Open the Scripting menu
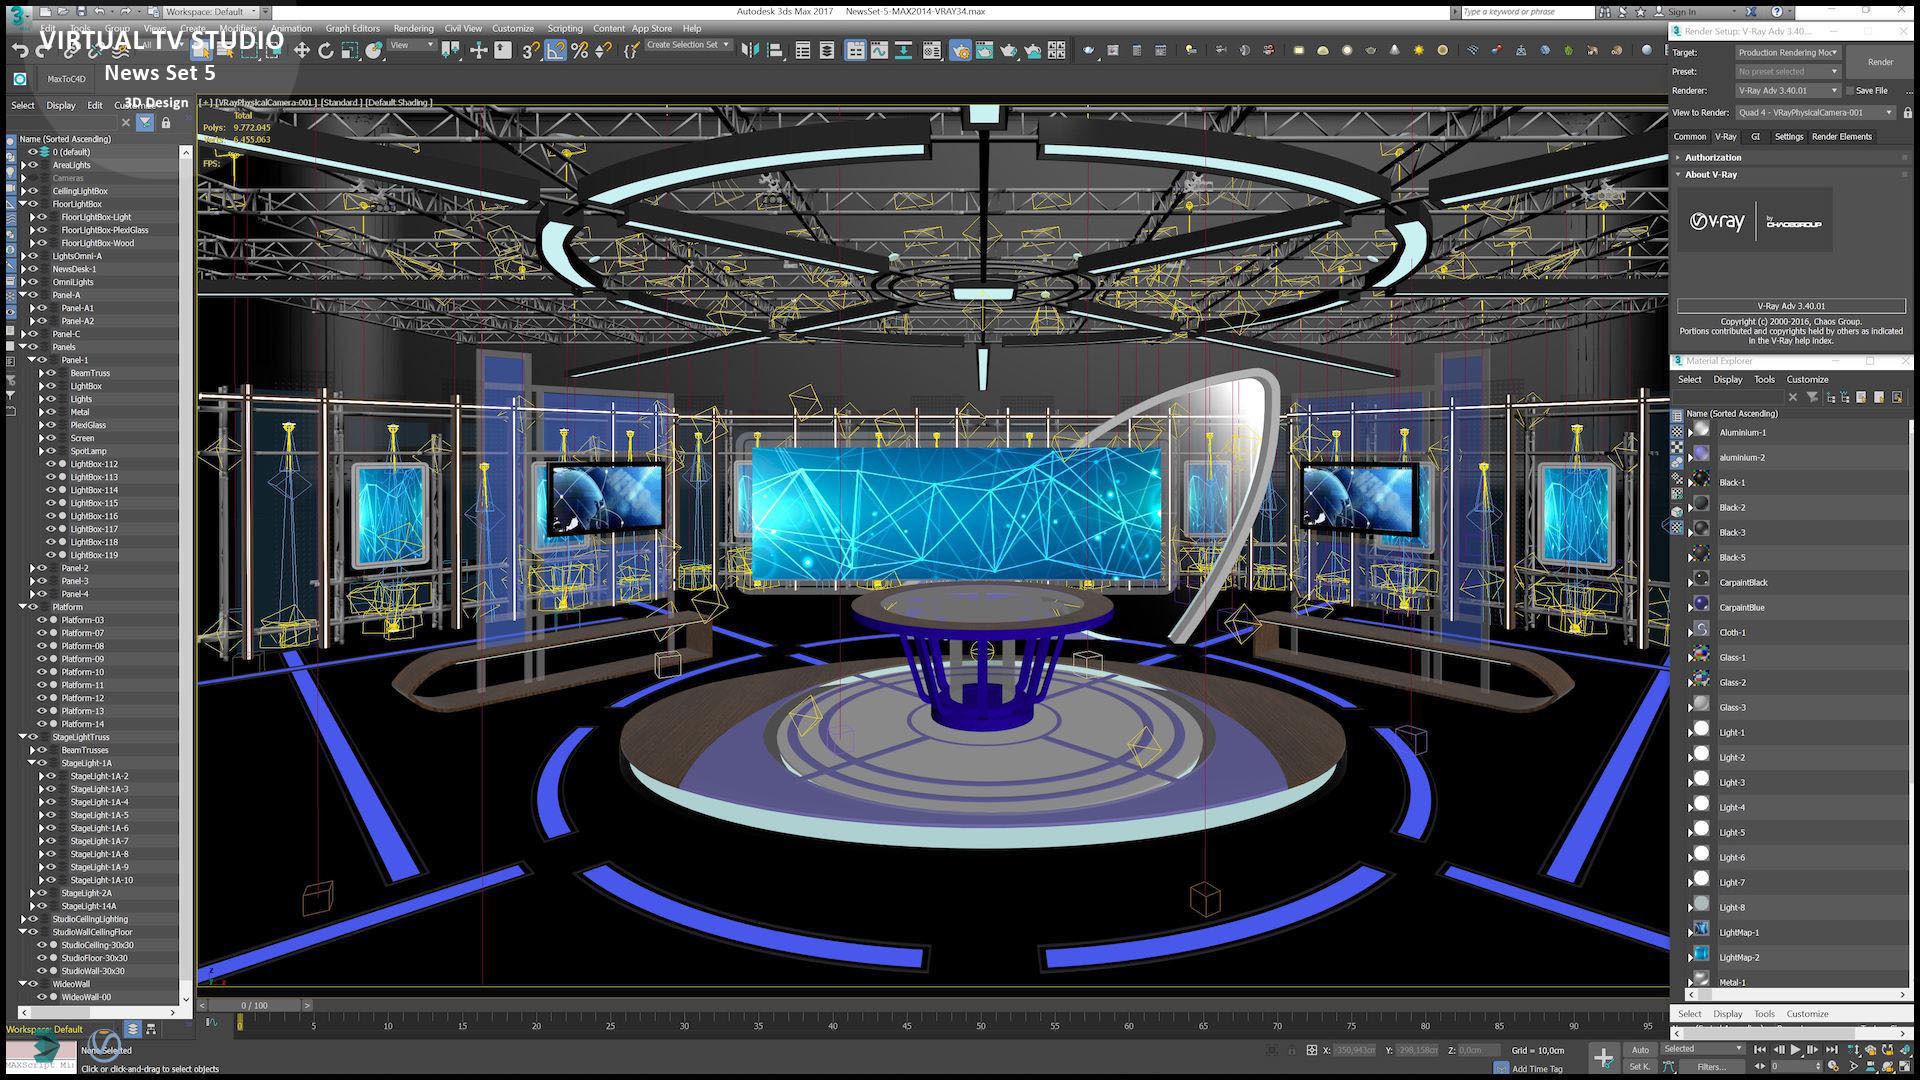 coord(564,28)
